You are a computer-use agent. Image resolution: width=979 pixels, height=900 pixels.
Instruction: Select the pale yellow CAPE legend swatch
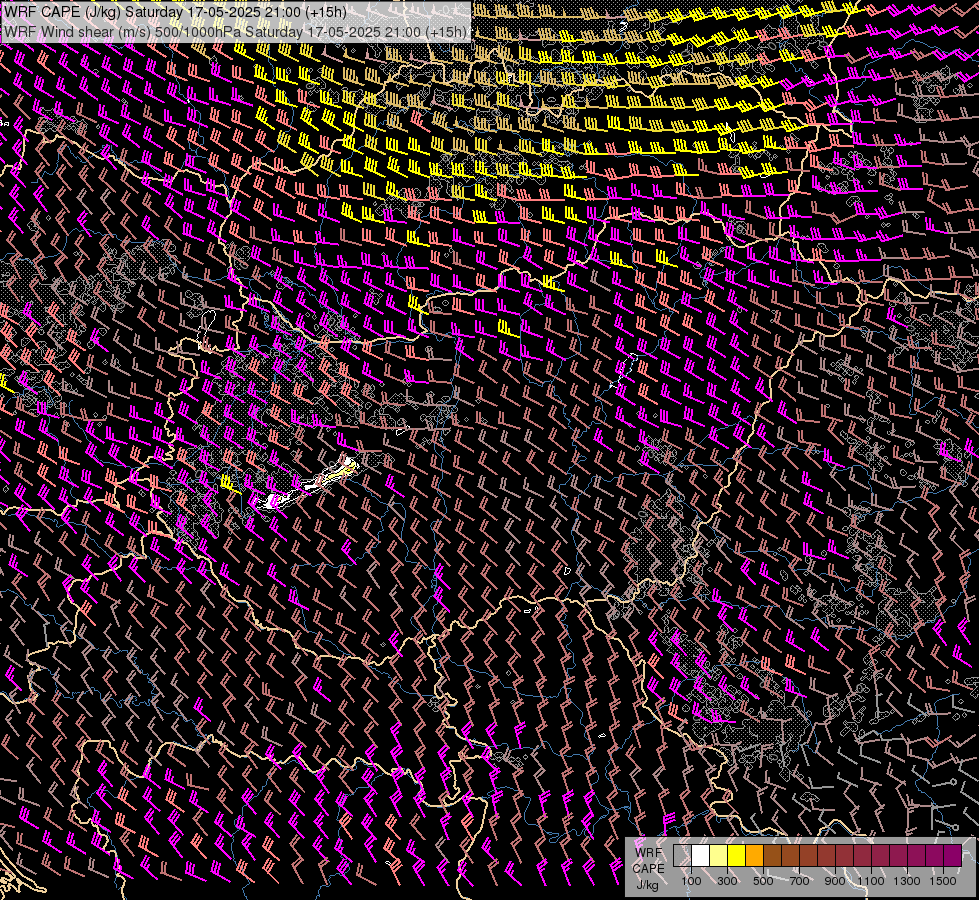(718, 855)
